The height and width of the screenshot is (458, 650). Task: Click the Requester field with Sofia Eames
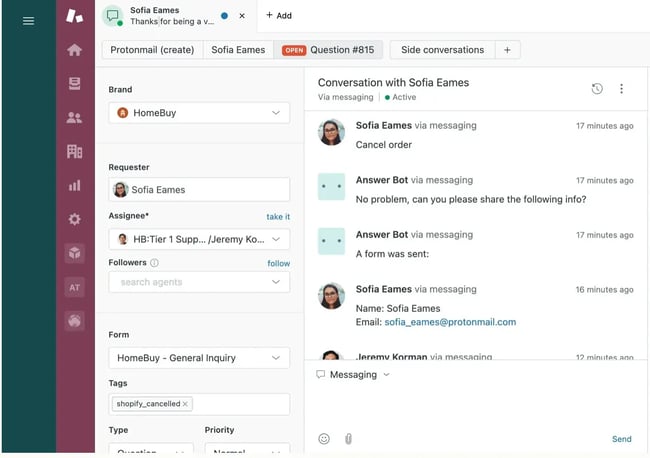pos(199,189)
